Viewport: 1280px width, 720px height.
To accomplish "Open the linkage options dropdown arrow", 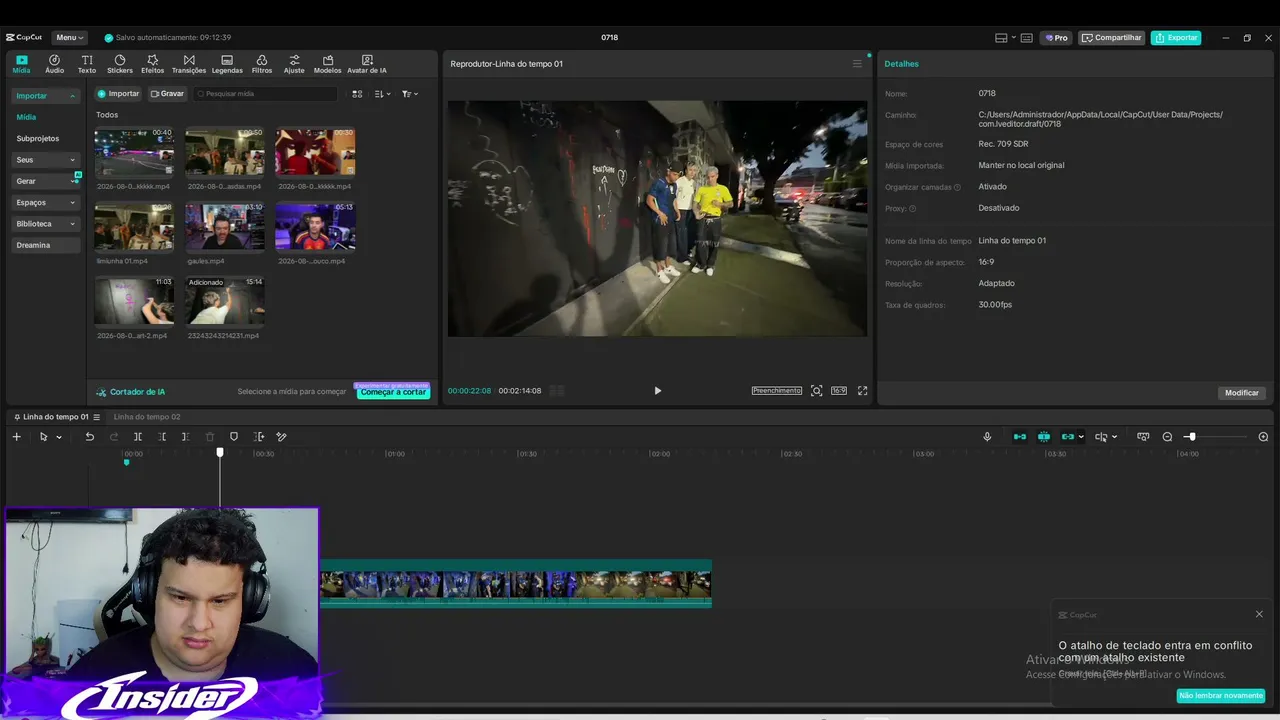I will click(x=1081, y=437).
